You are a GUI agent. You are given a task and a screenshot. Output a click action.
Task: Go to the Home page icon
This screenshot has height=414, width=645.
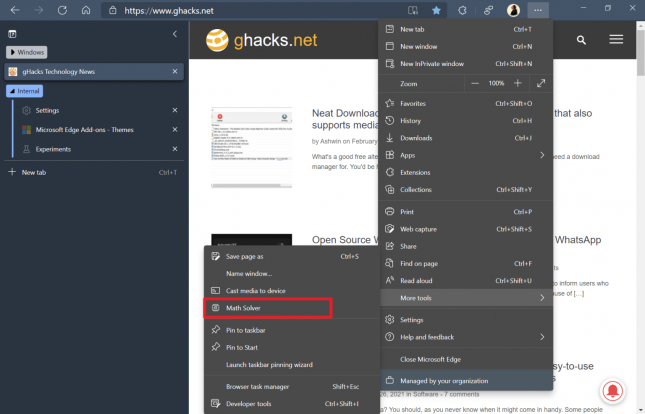tap(86, 10)
